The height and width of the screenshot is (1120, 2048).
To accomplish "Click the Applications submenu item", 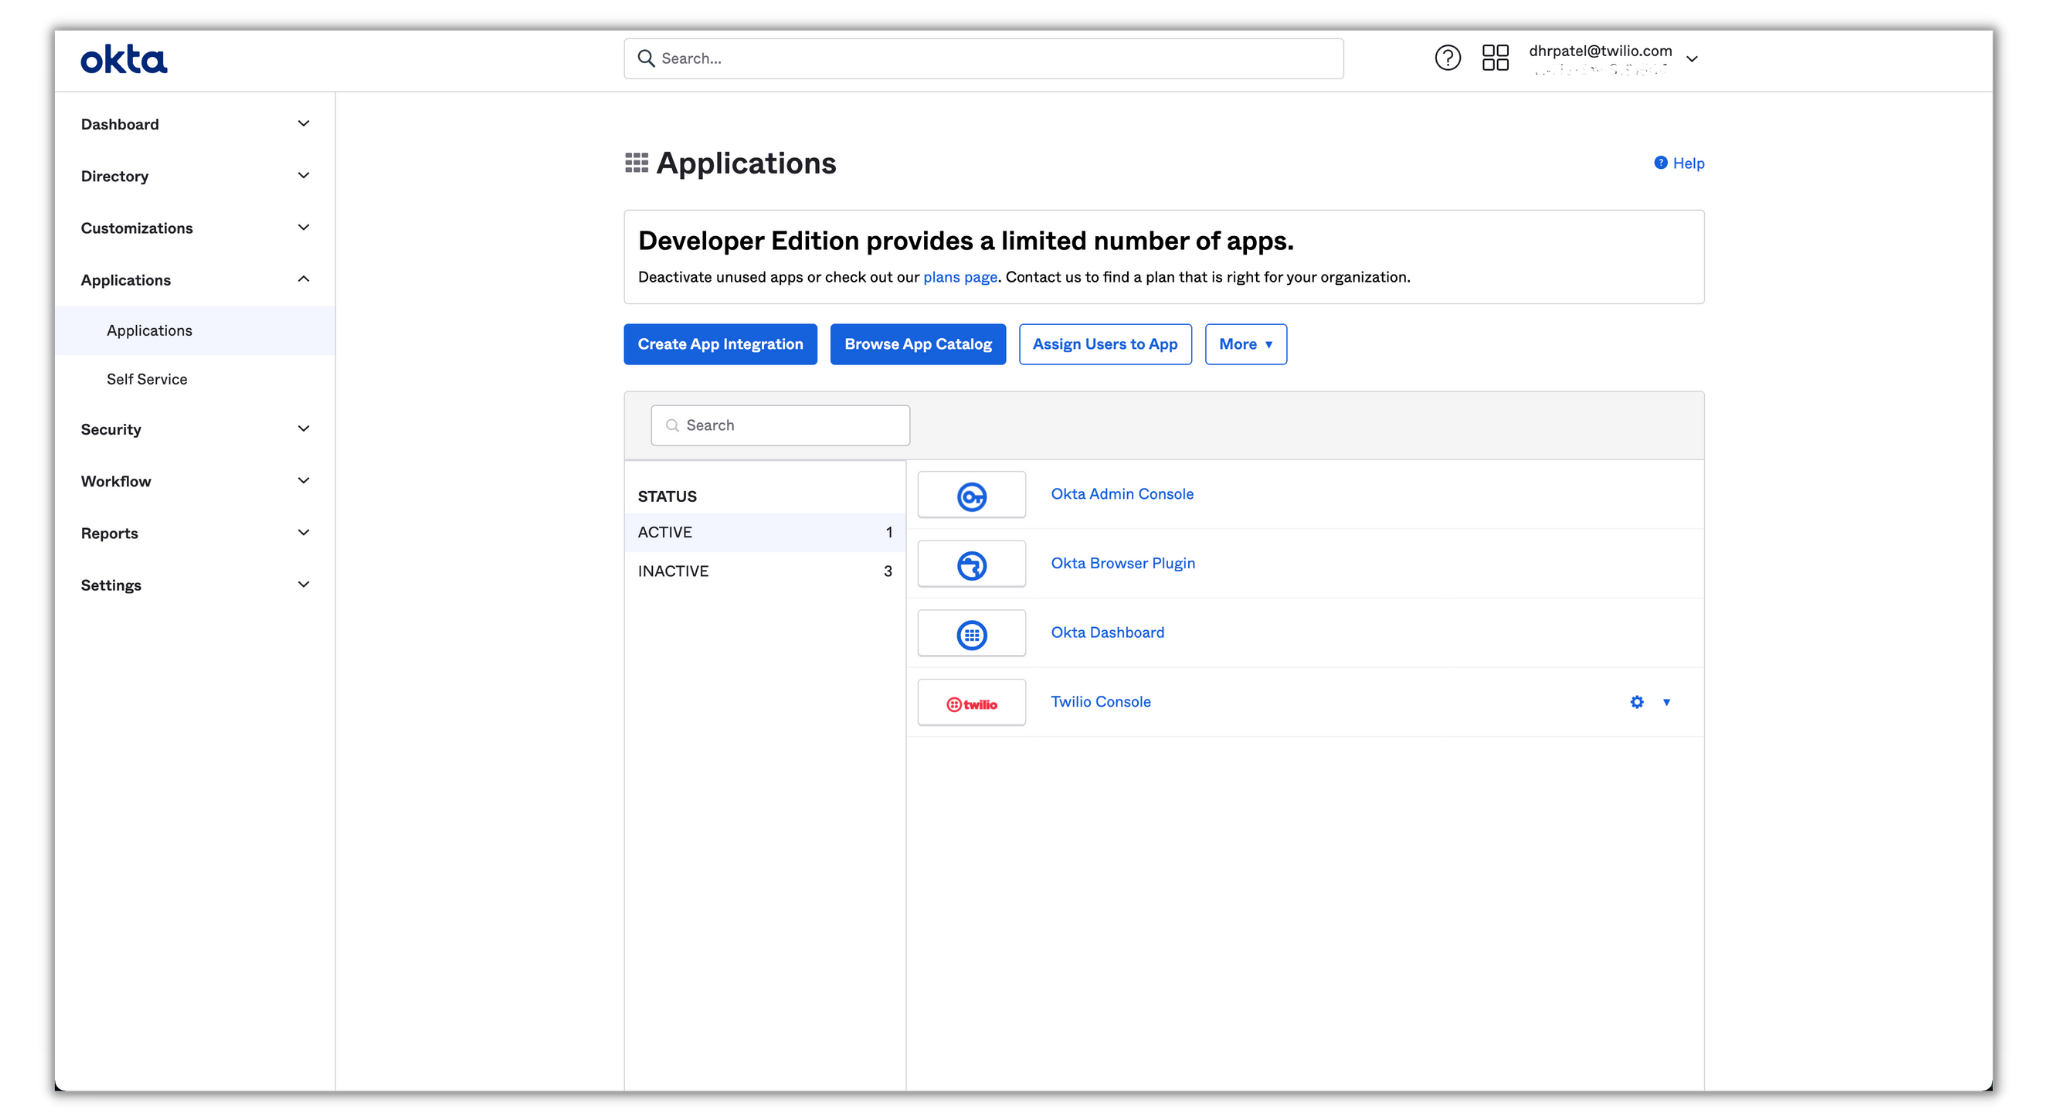I will 149,330.
